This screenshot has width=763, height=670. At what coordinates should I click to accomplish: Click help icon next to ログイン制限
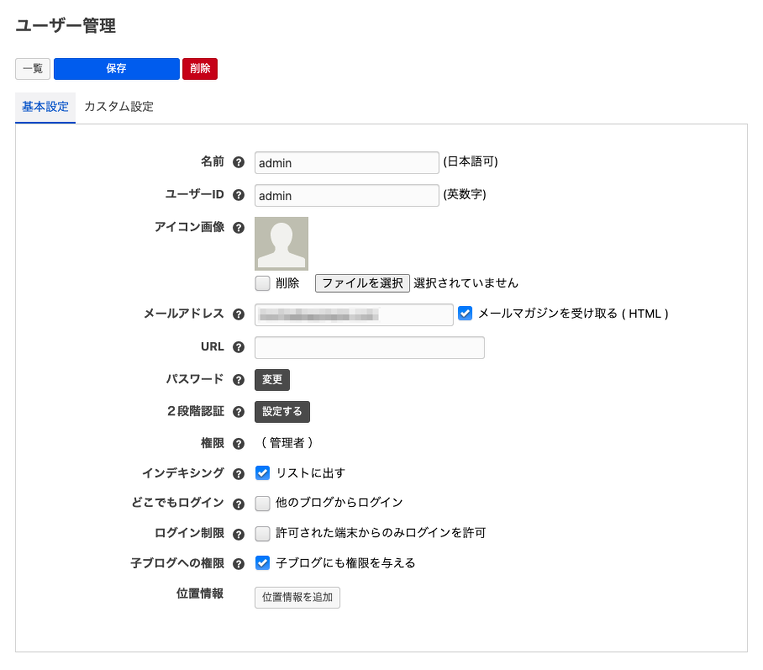tap(238, 533)
